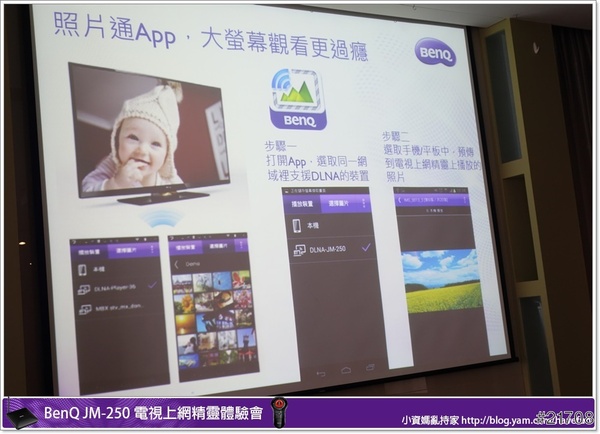Screen dimensions: 600x434
Task: Select the golden sunset thumbnail in the Demo gallery
Action: coord(185,324)
